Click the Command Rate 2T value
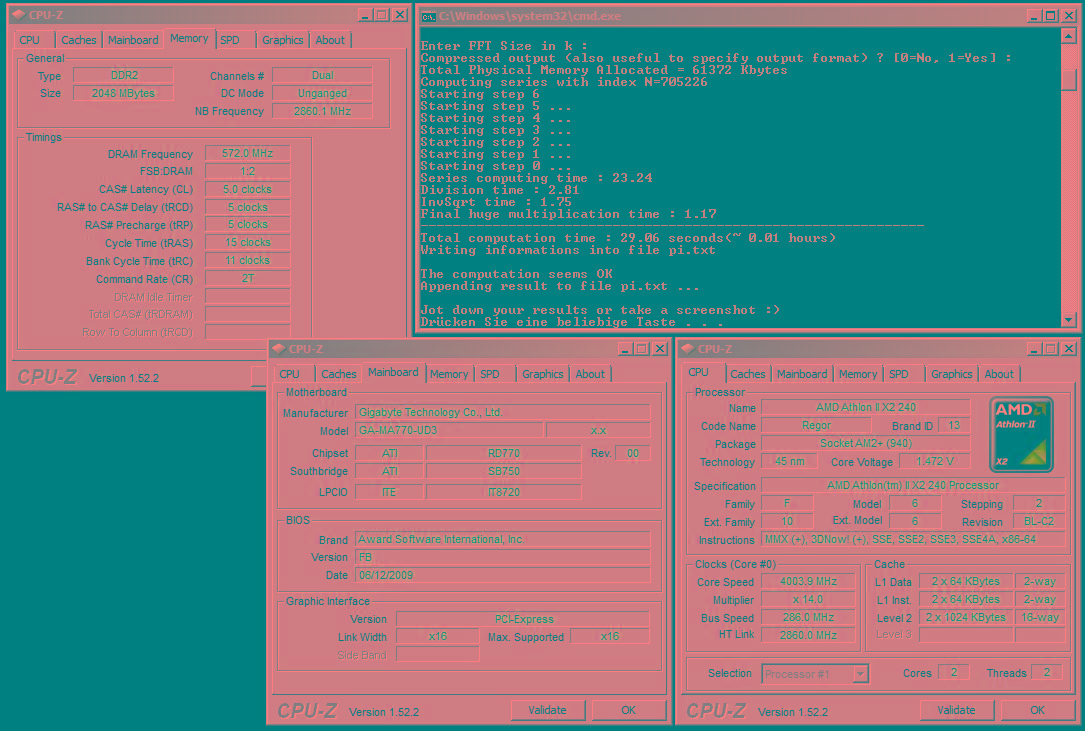The image size is (1085, 731). [x=247, y=279]
